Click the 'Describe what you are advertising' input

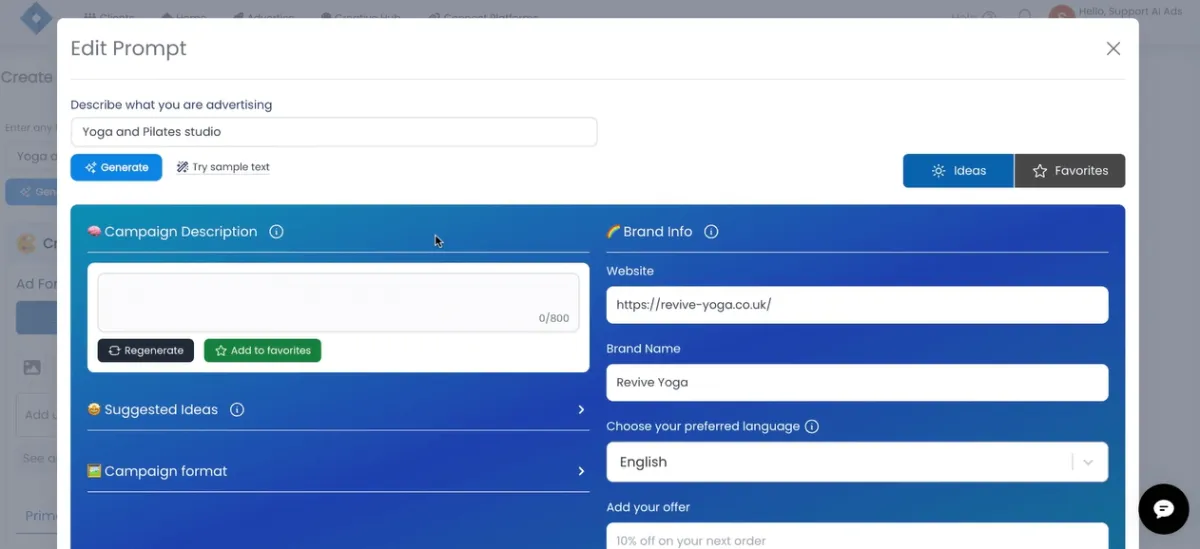pos(334,132)
